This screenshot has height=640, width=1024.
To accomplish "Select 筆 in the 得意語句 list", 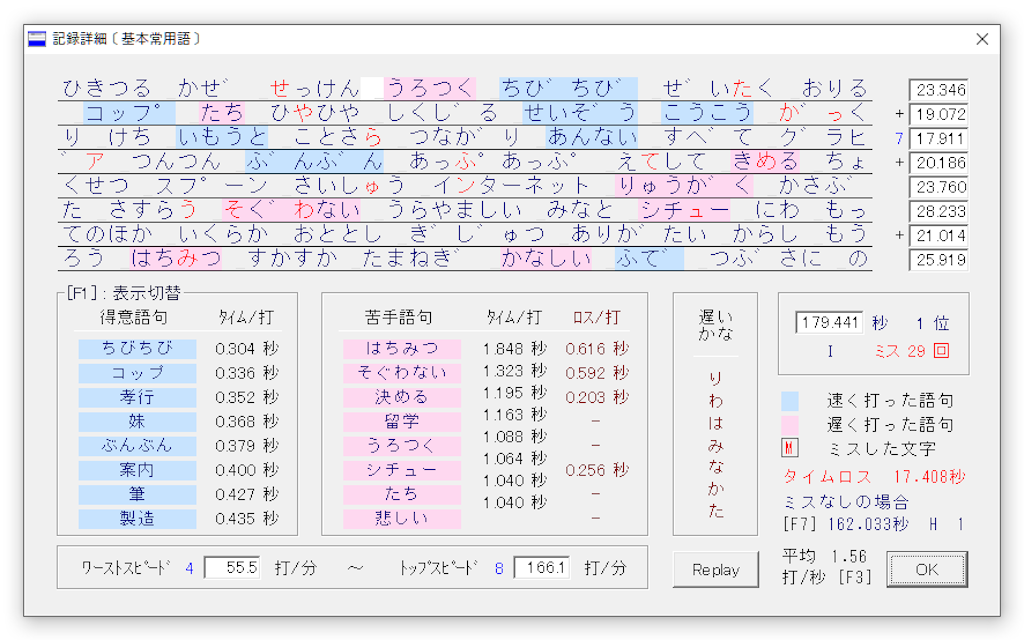I will 137,494.
